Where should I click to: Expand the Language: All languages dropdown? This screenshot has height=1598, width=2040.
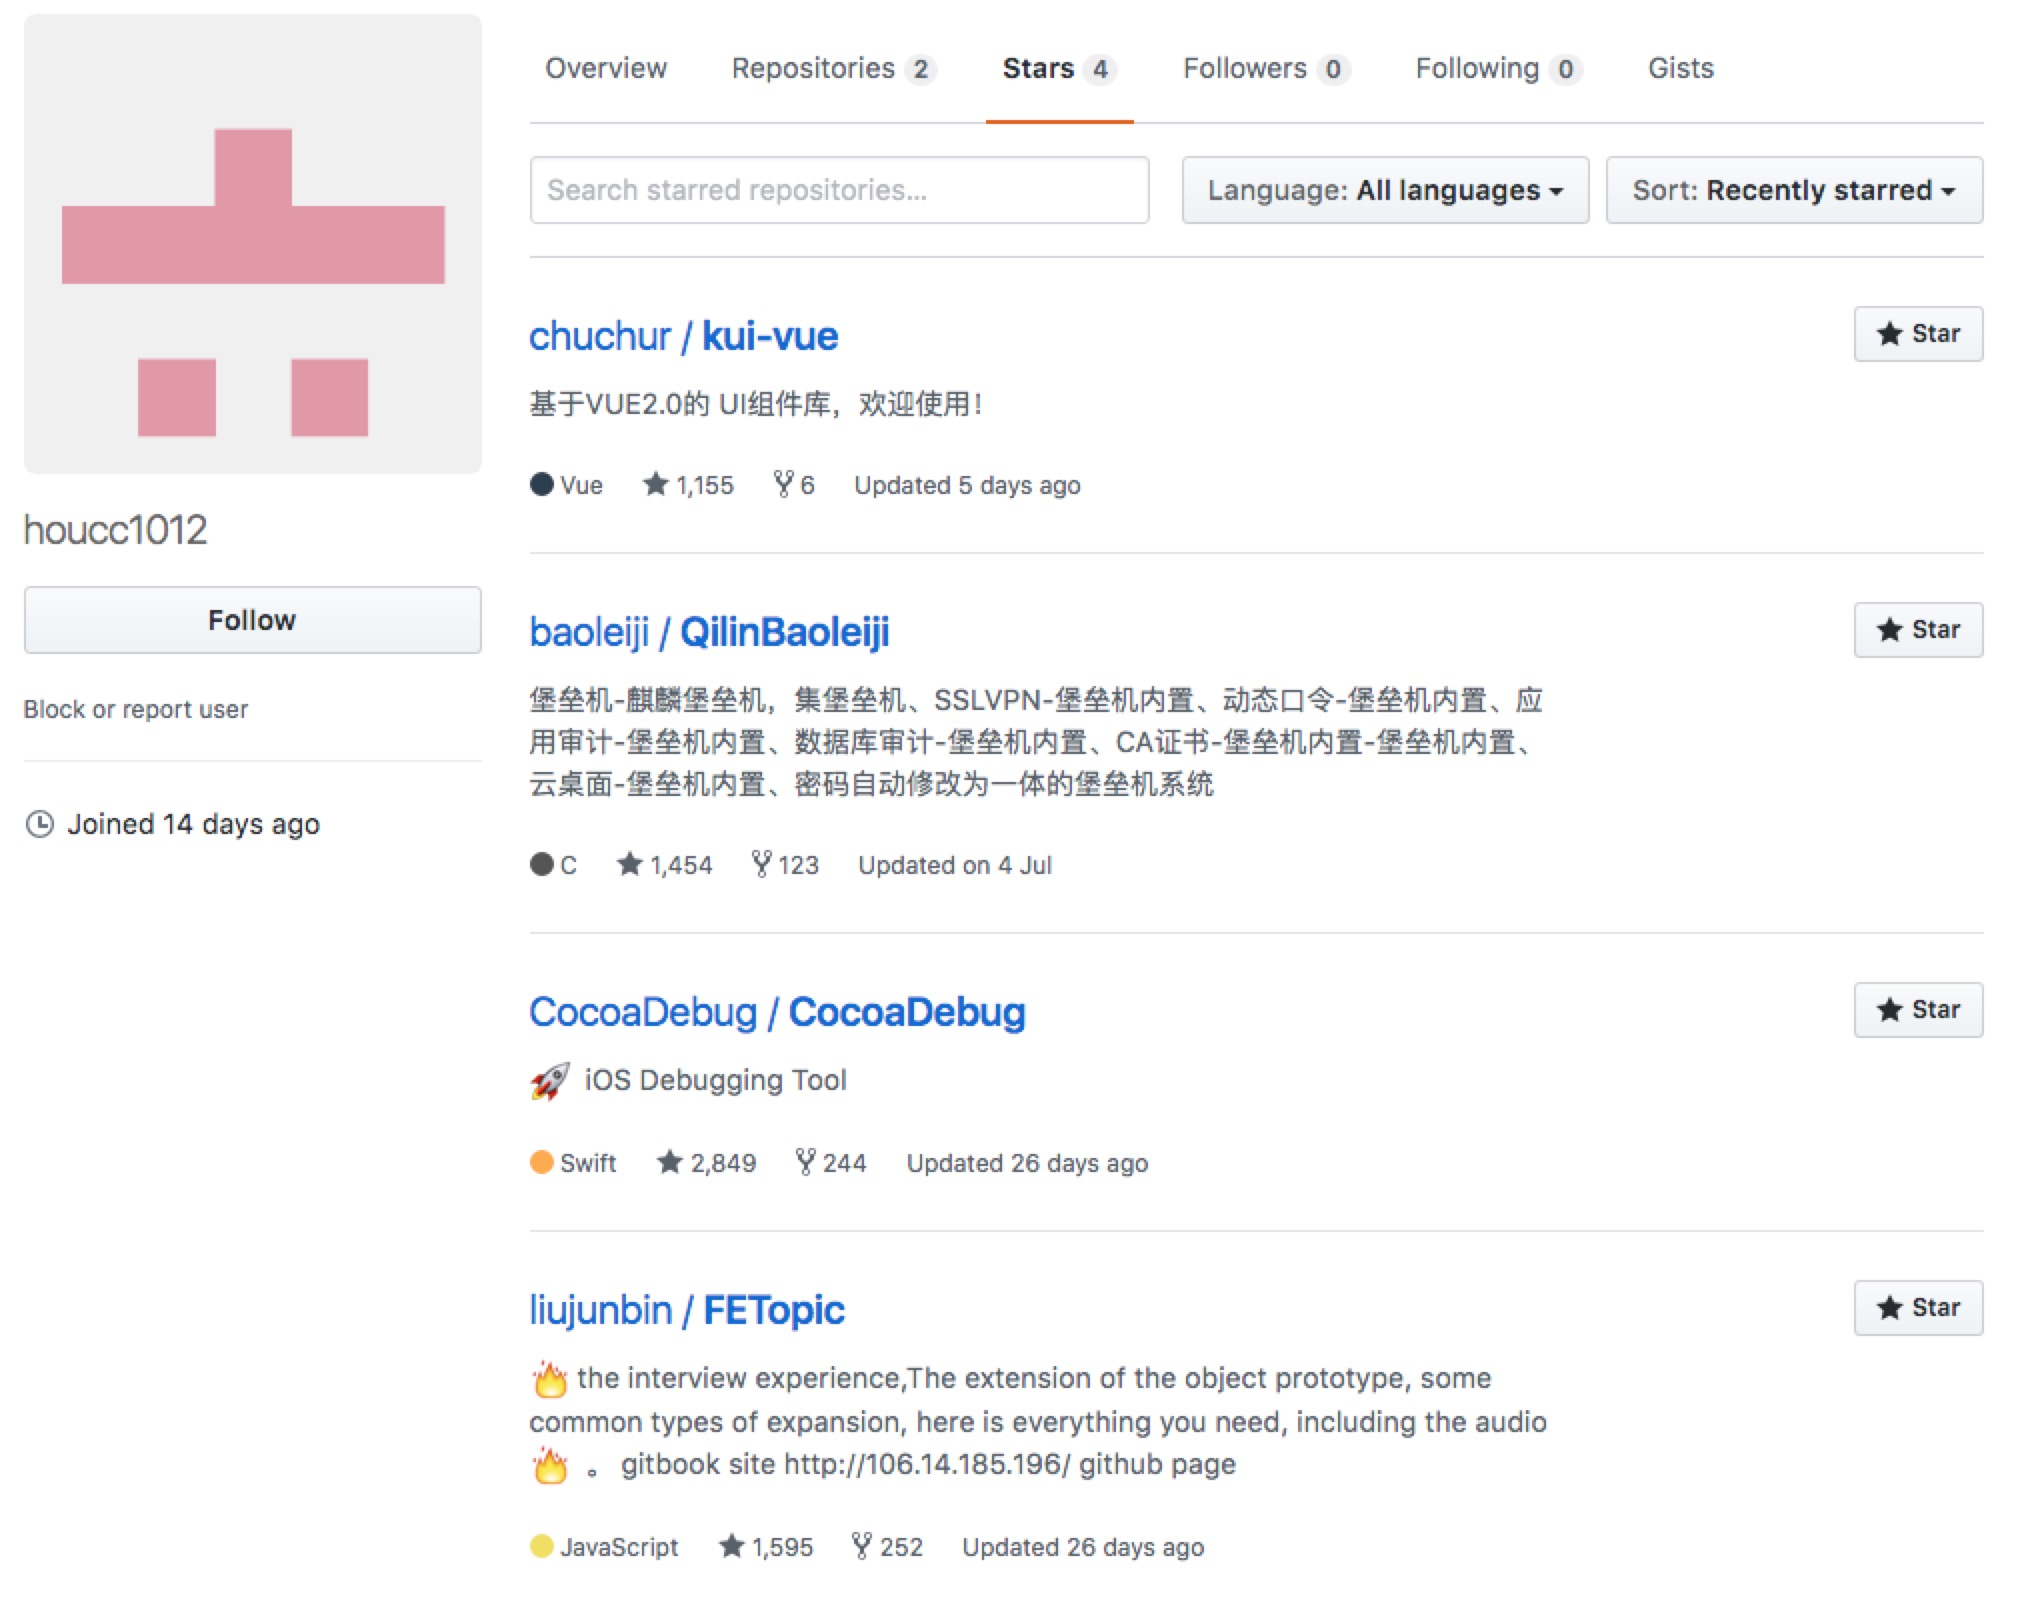(x=1385, y=190)
